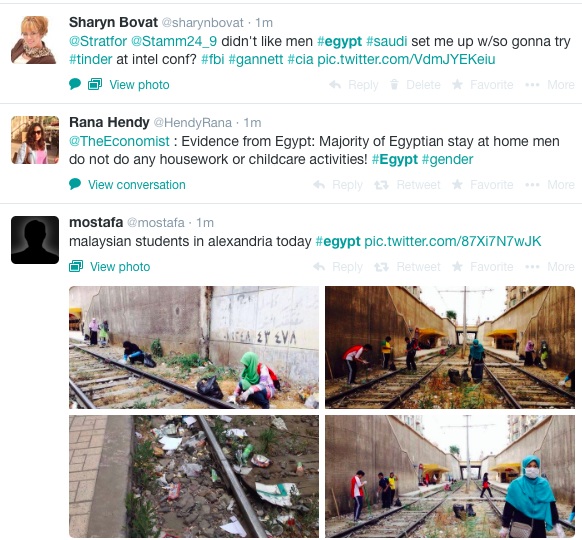
Task: Click speech bubble icon on Sharyn Bovat's tweet
Action: point(75,84)
